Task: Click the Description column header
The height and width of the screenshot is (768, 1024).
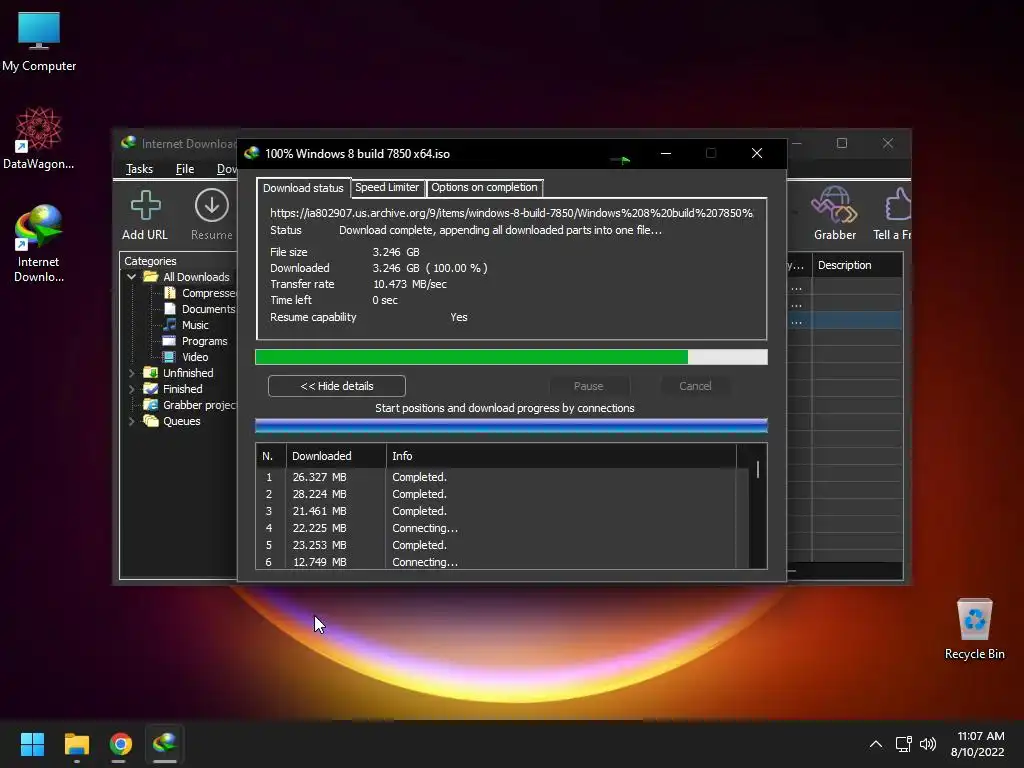Action: [857, 265]
